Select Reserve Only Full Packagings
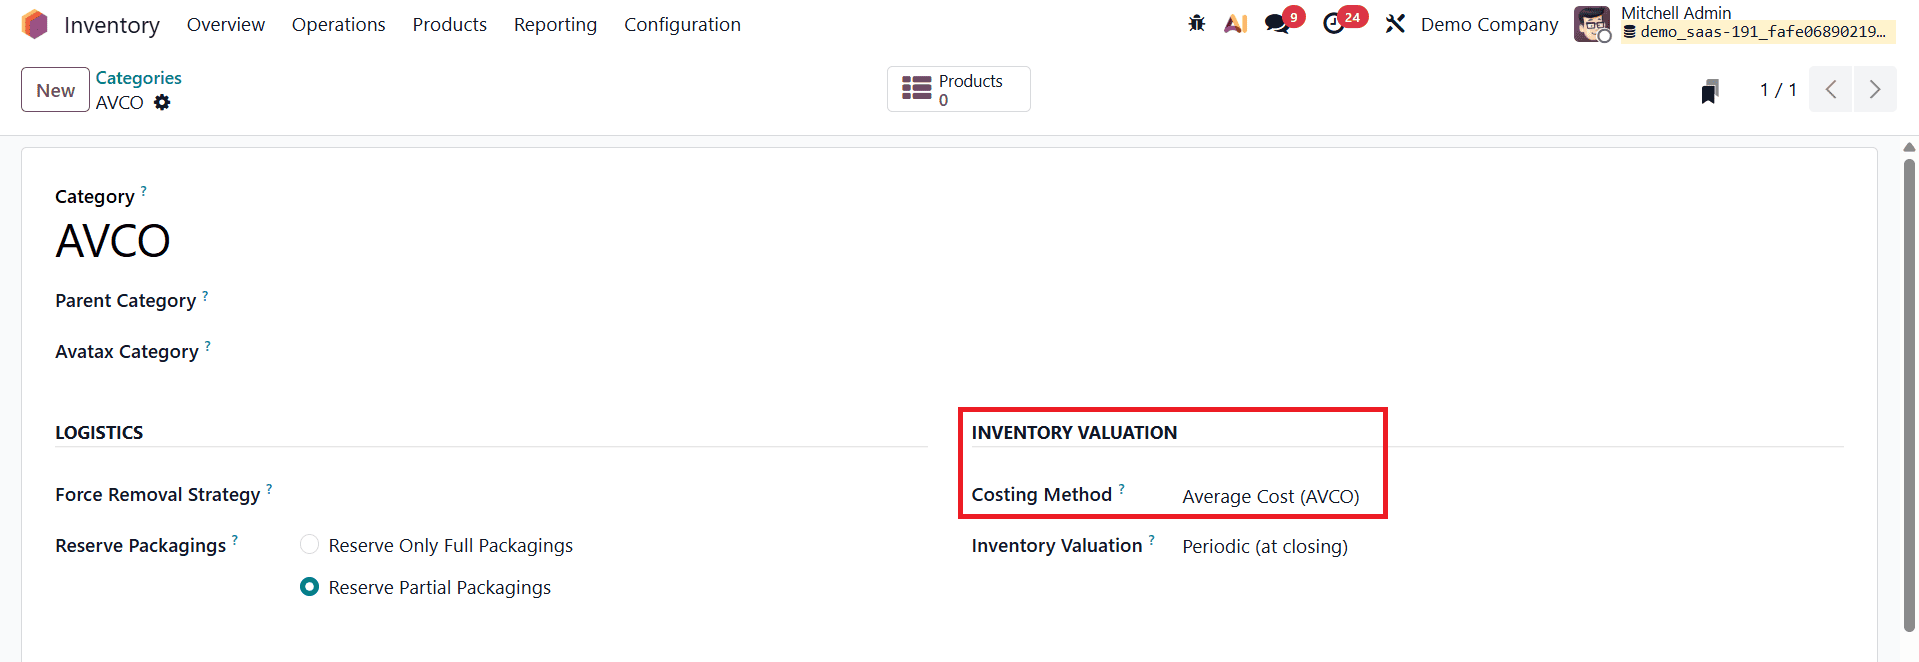This screenshot has height=662, width=1919. click(x=309, y=544)
